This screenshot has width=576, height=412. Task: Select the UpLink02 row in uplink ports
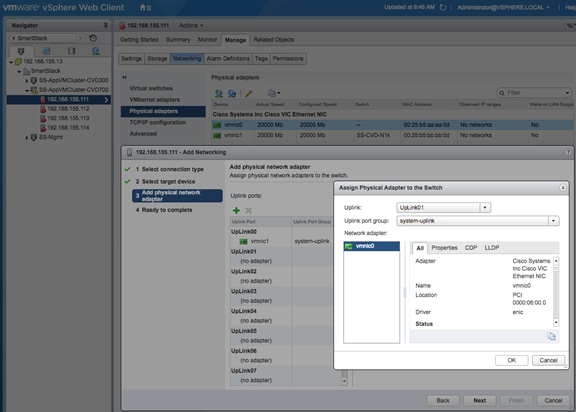click(281, 271)
